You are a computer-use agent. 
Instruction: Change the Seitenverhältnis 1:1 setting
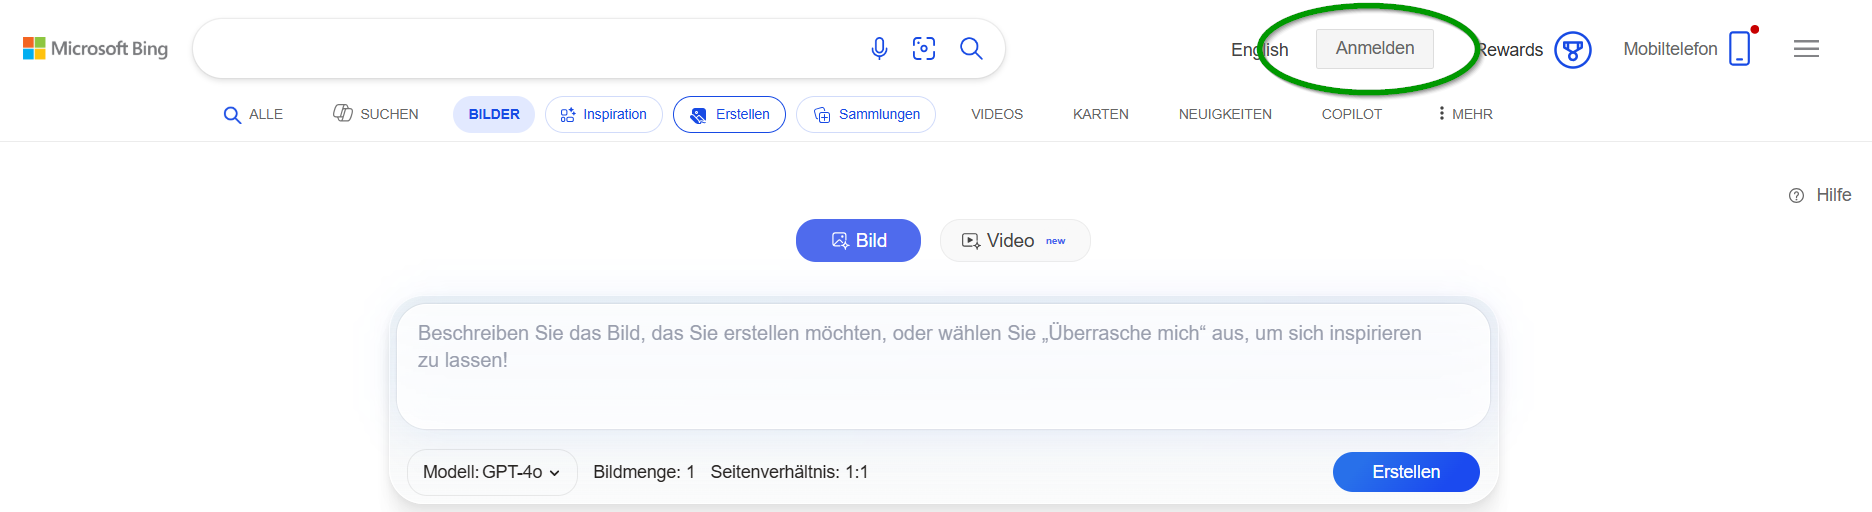pos(789,472)
